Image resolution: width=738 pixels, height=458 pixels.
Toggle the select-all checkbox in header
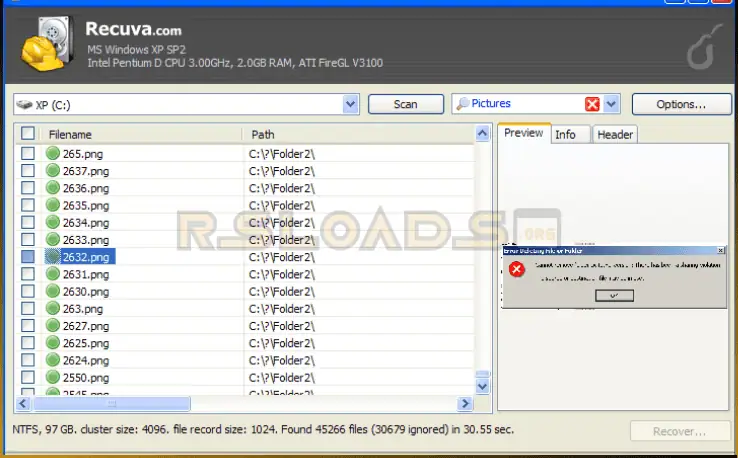(x=28, y=133)
